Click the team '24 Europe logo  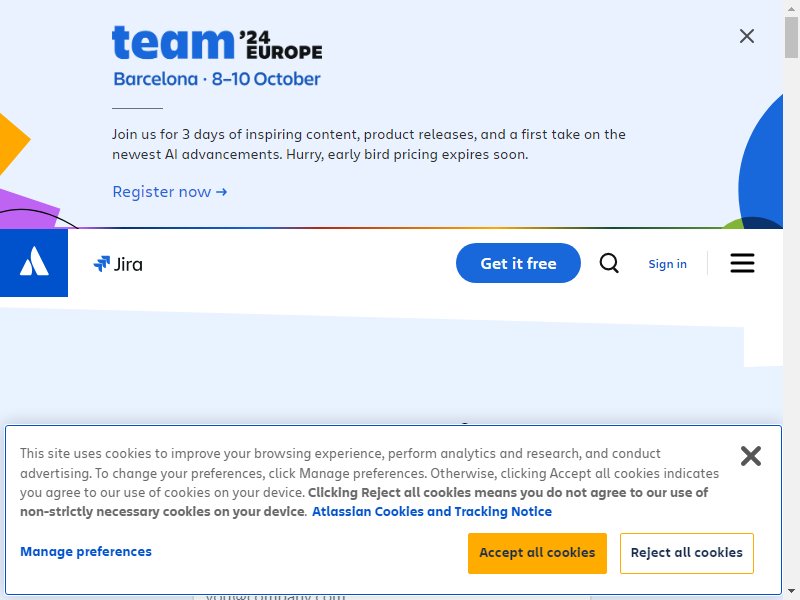click(x=217, y=43)
